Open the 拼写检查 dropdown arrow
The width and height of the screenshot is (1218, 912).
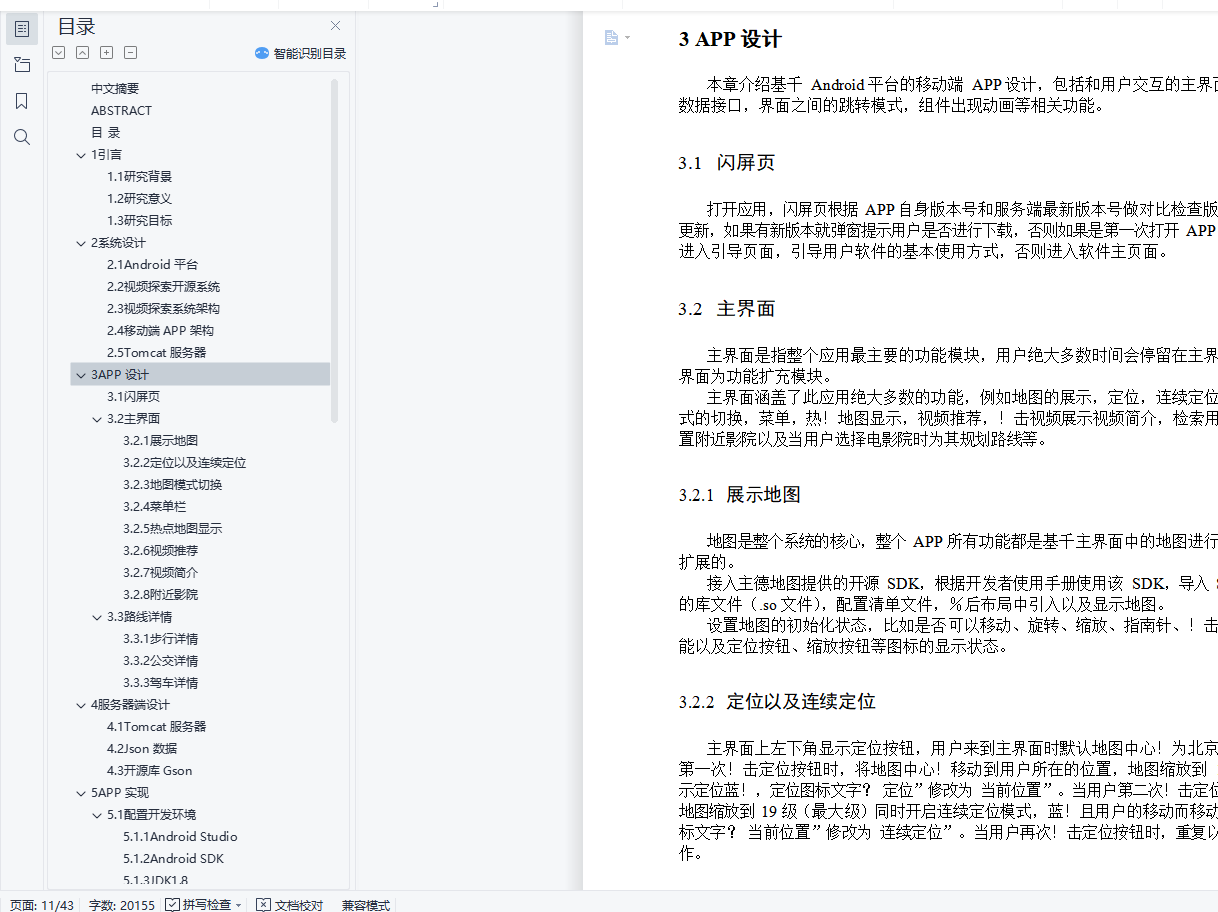point(238,905)
